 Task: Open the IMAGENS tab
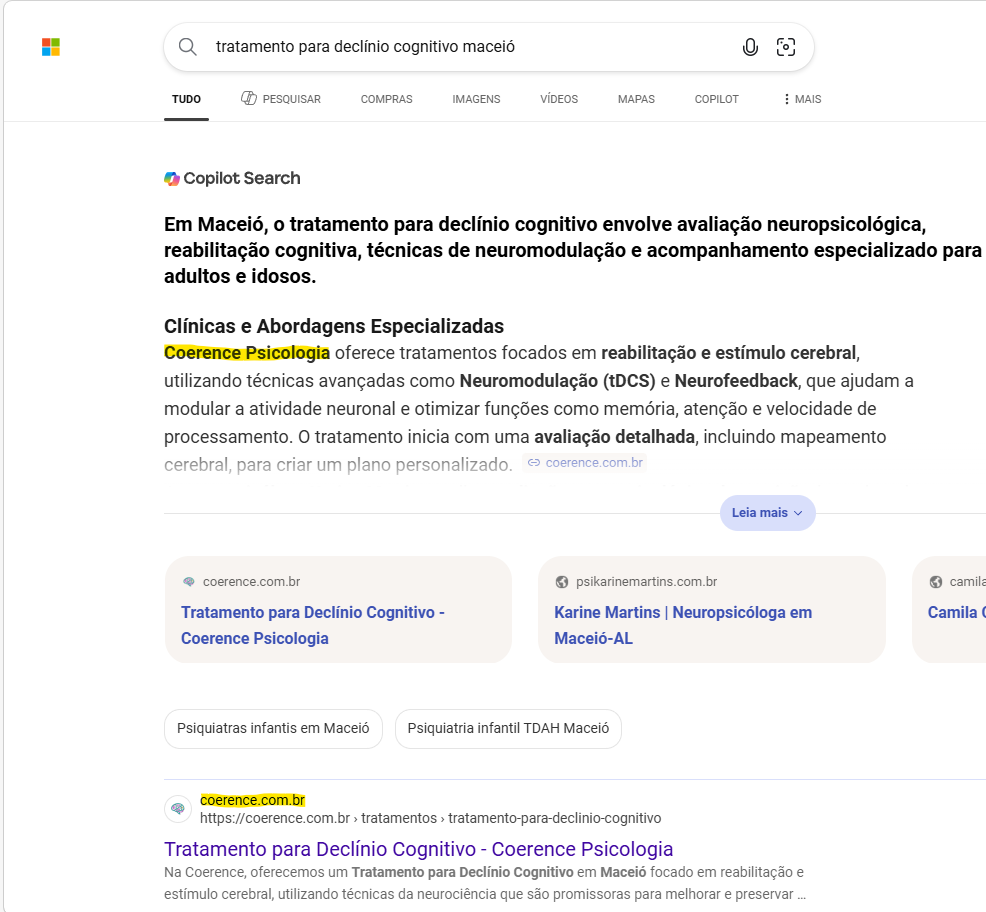point(476,99)
